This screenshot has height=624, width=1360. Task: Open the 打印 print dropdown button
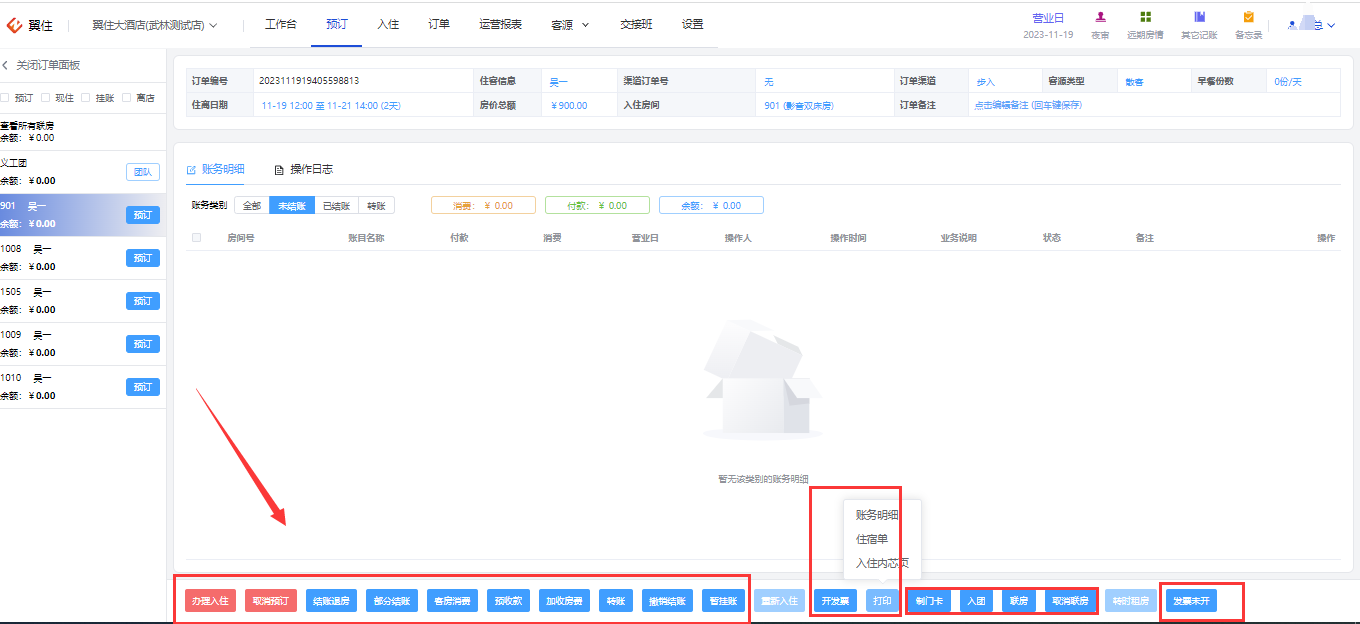882,601
